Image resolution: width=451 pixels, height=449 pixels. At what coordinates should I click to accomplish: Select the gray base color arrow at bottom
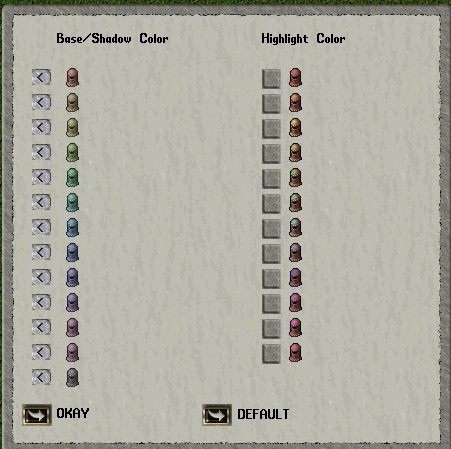tap(41, 377)
